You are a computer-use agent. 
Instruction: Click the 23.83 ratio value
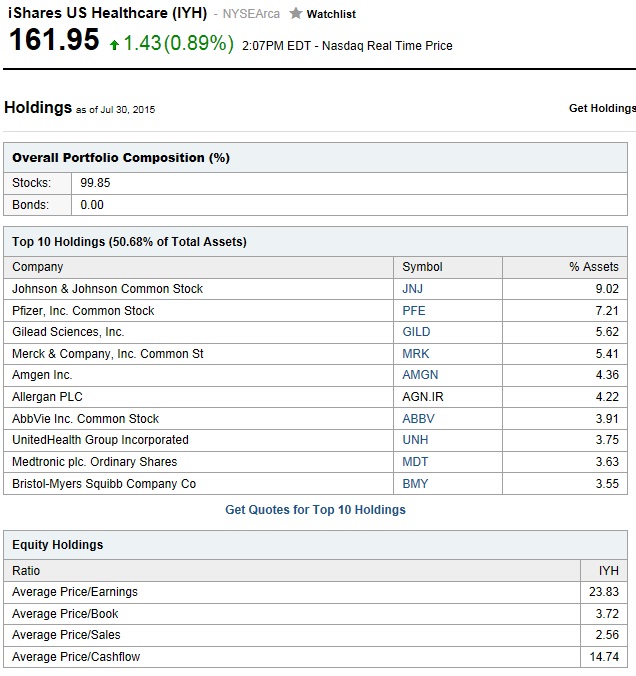[x=604, y=592]
